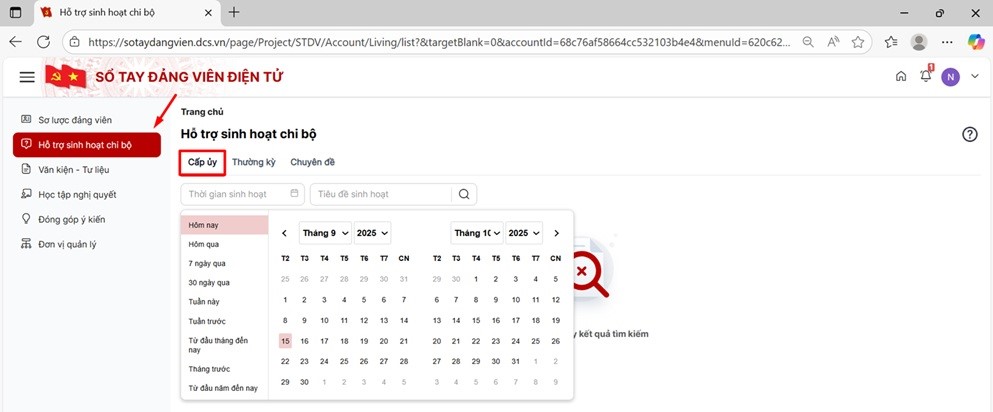Open the Tháng 9 month dropdown
Viewport: 993px width, 412px height.
coord(325,233)
